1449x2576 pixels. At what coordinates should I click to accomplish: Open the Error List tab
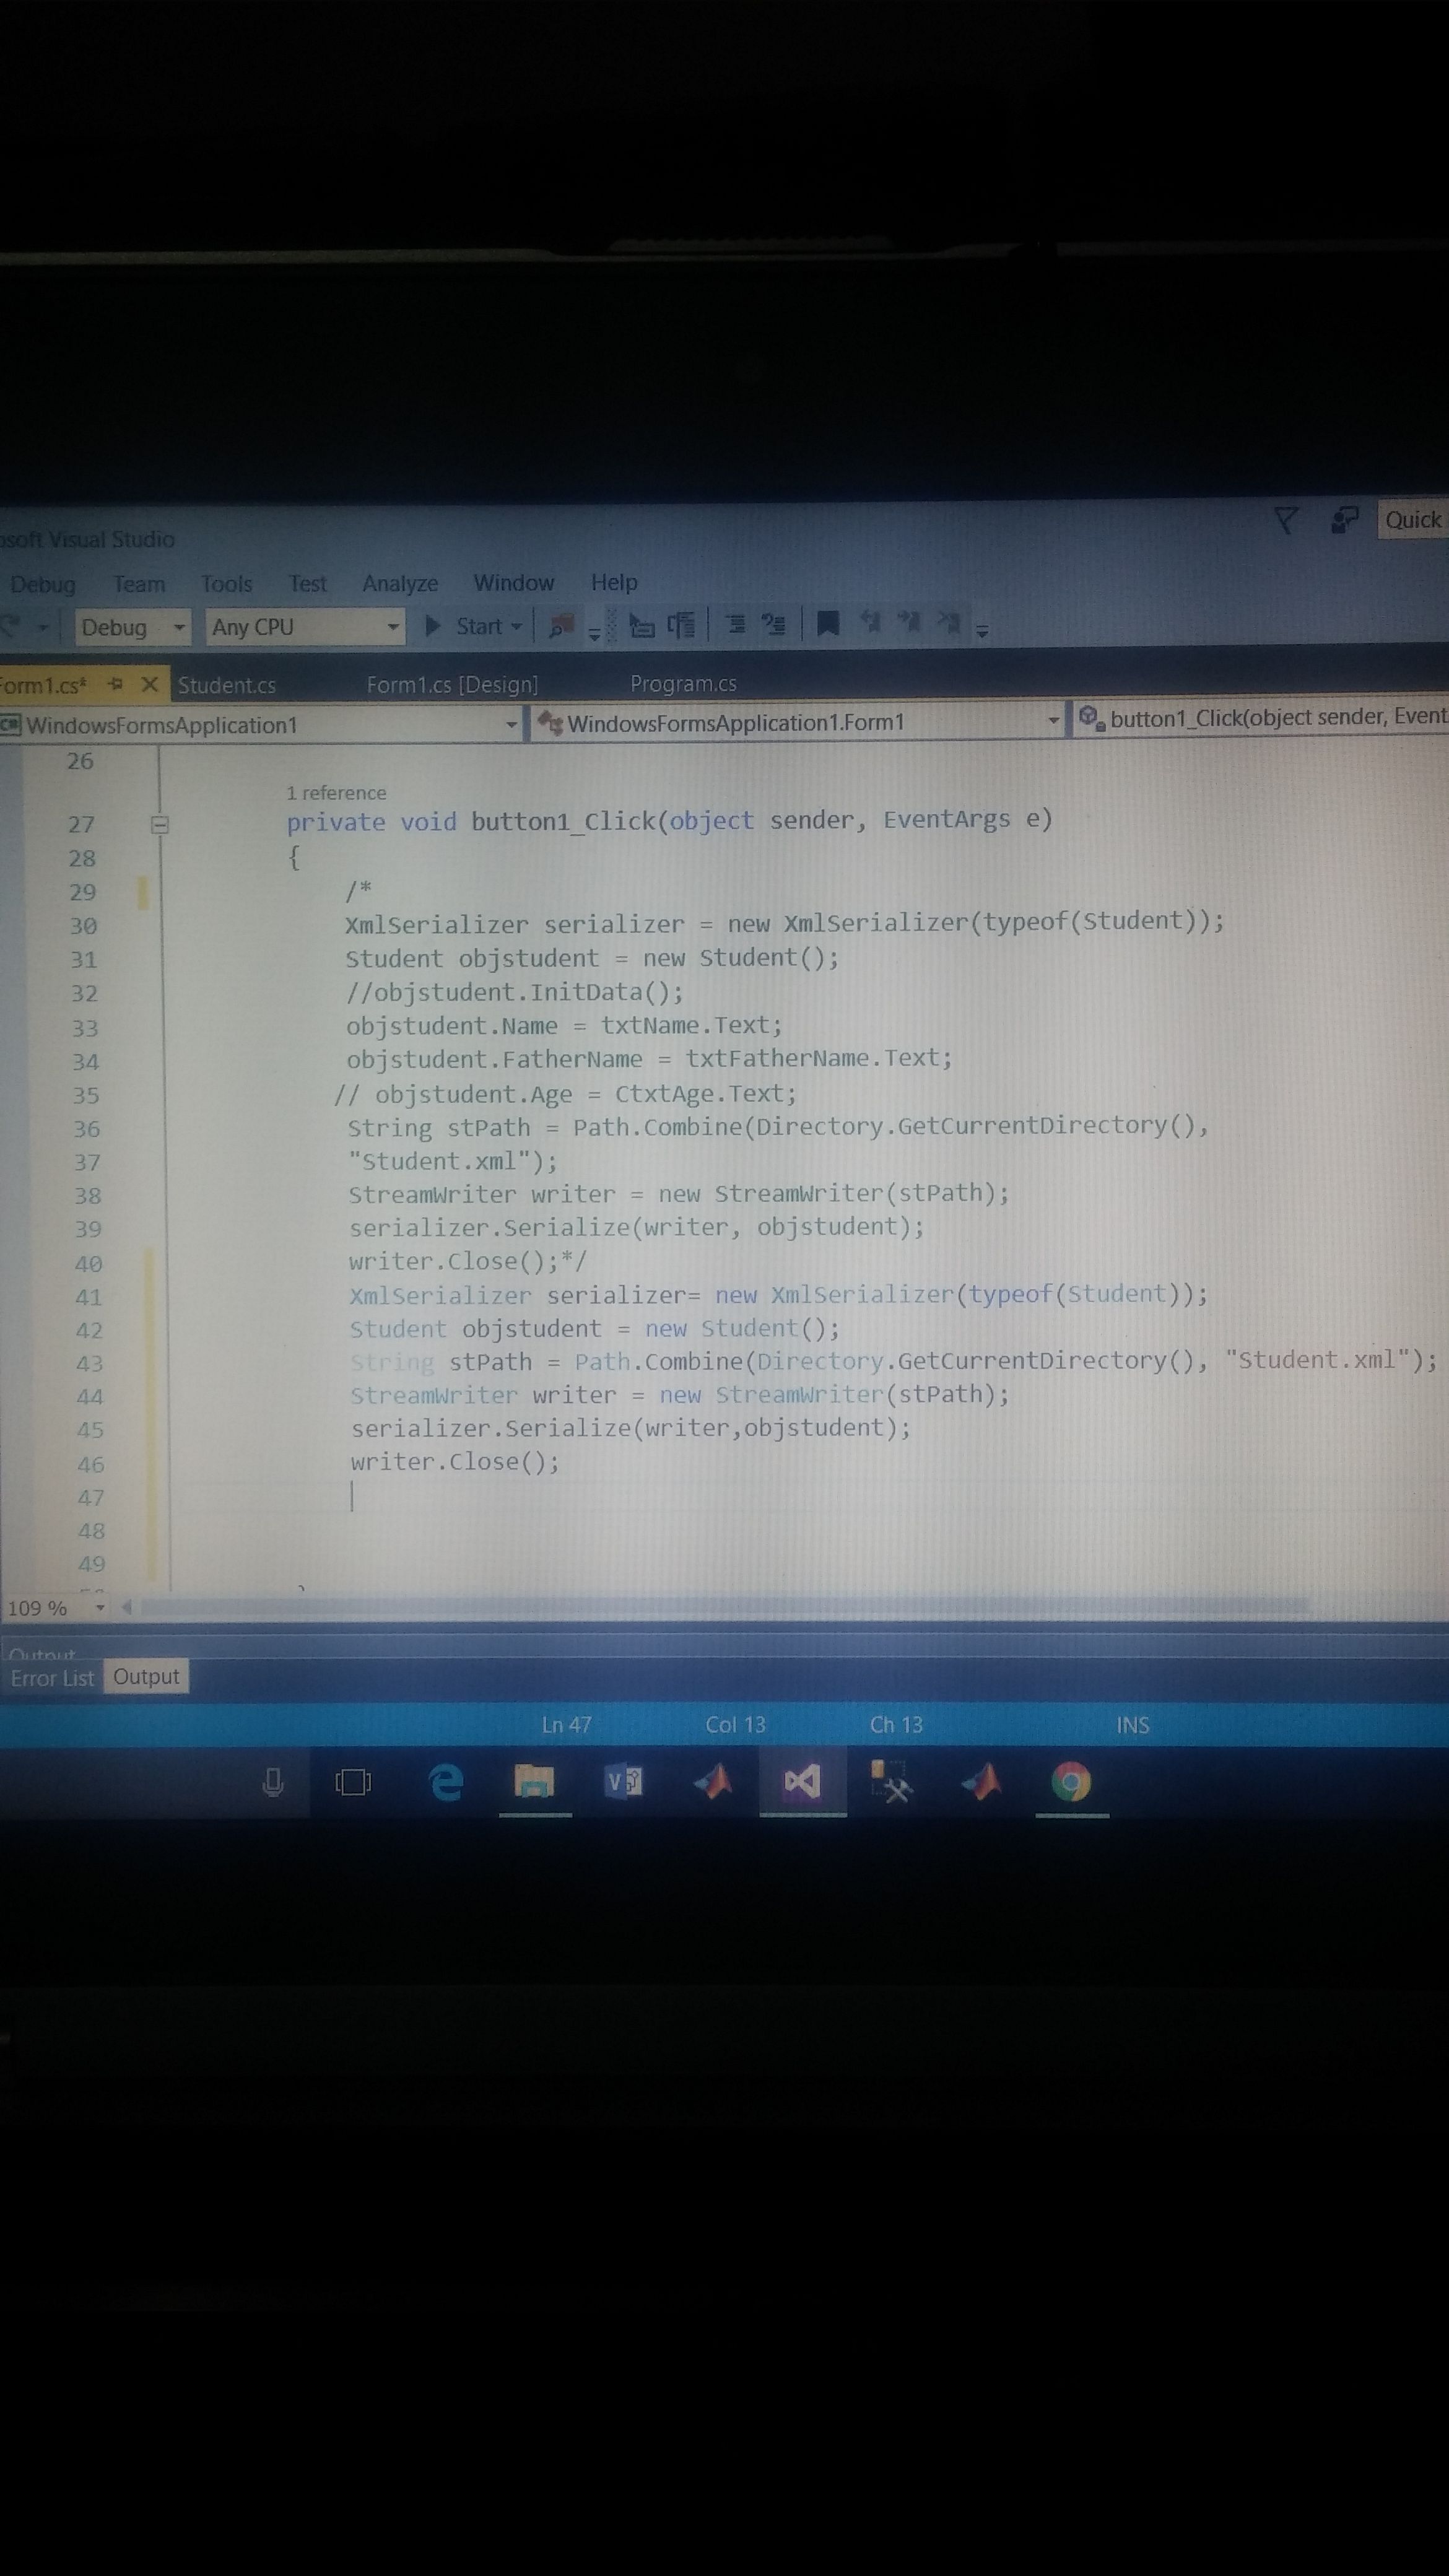tap(53, 1678)
